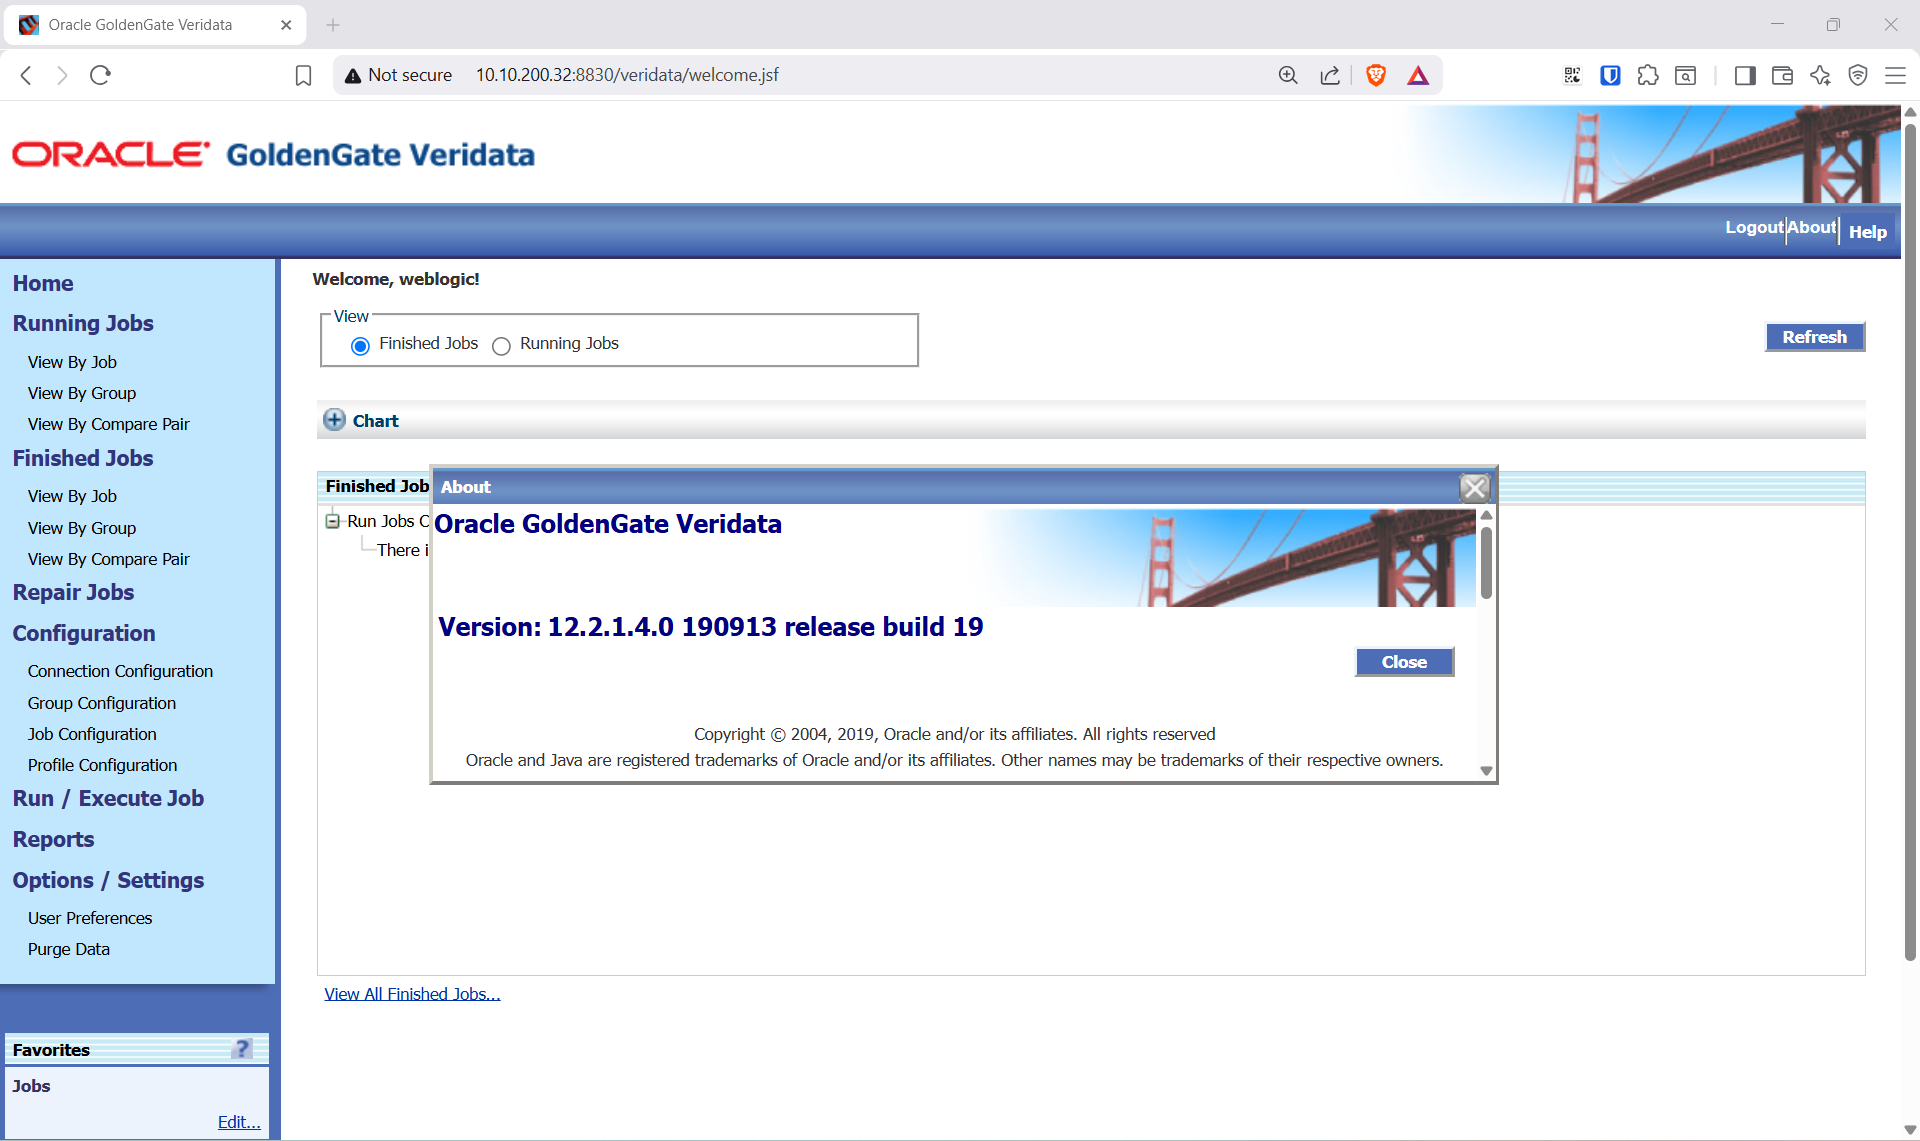Viewport: 1920px width, 1141px height.
Task: Open Group Configuration link
Action: click(102, 703)
